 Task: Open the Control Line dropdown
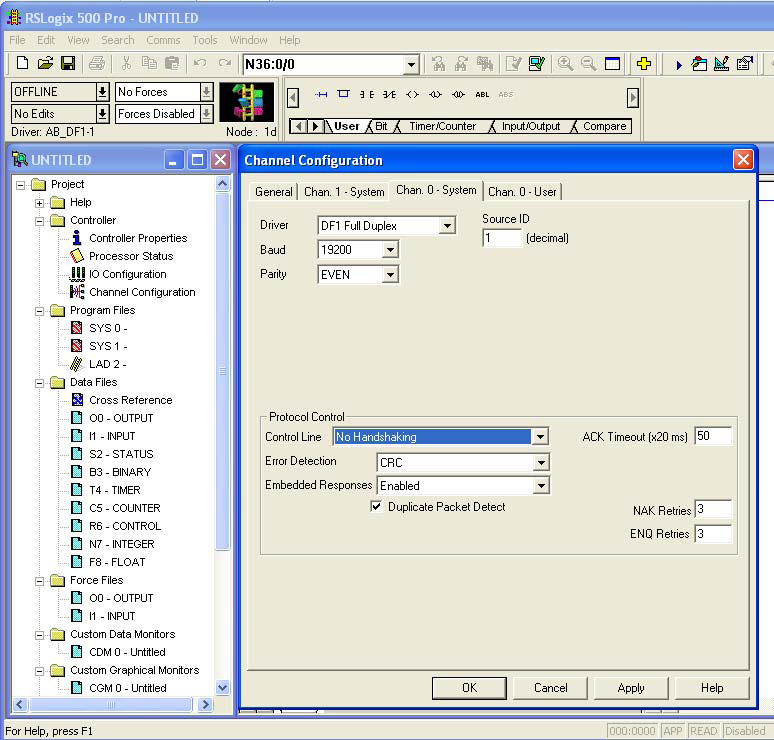pyautogui.click(x=541, y=436)
